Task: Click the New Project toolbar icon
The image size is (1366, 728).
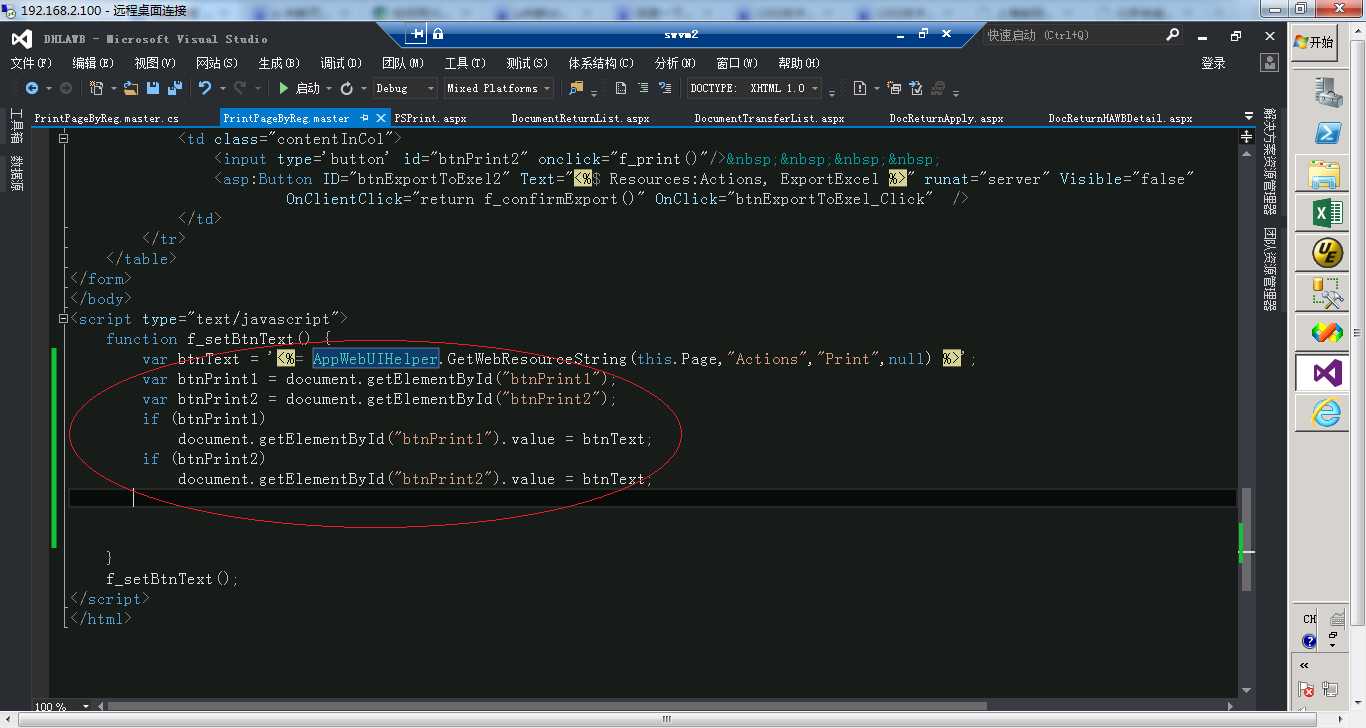Action: (96, 88)
